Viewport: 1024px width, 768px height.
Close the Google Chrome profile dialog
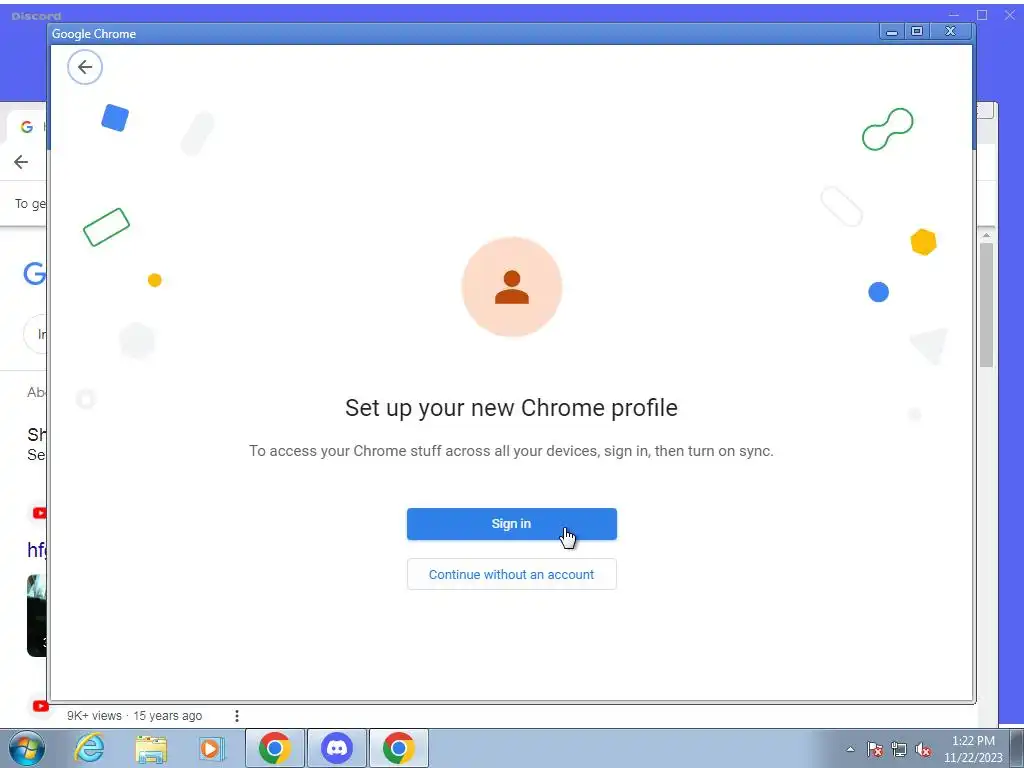(951, 31)
